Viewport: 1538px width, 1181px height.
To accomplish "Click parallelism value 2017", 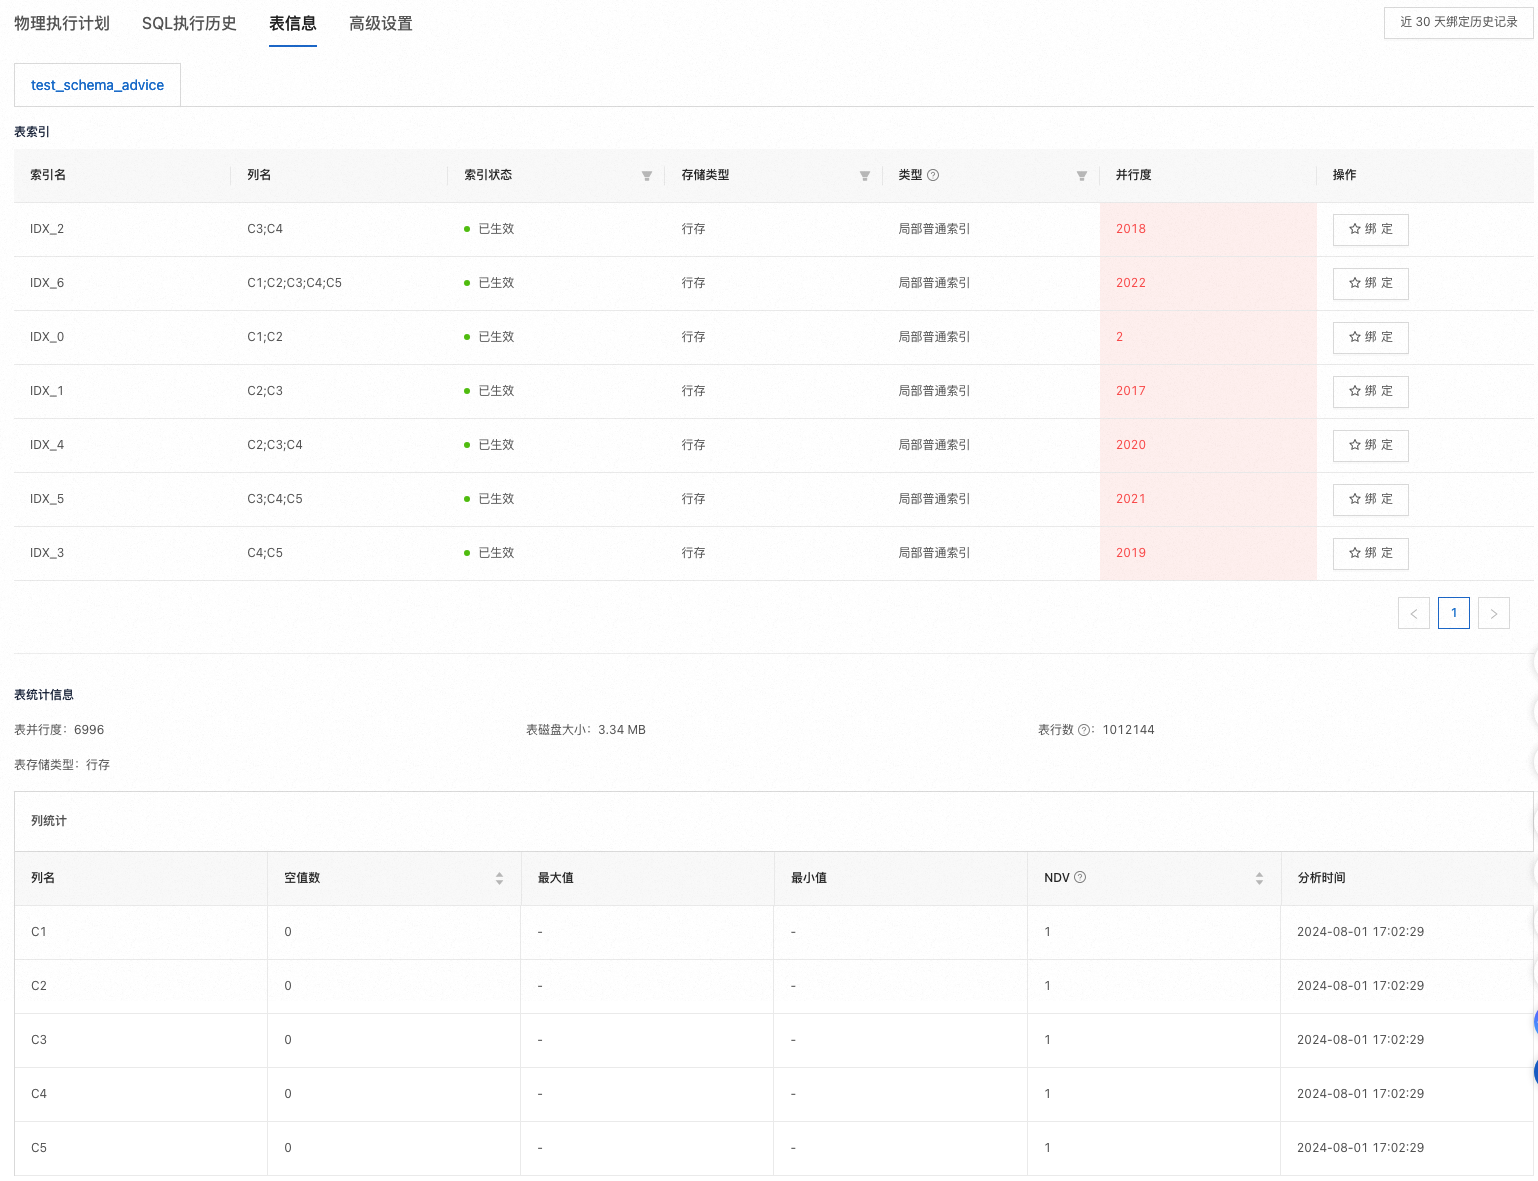I will pyautogui.click(x=1131, y=391).
